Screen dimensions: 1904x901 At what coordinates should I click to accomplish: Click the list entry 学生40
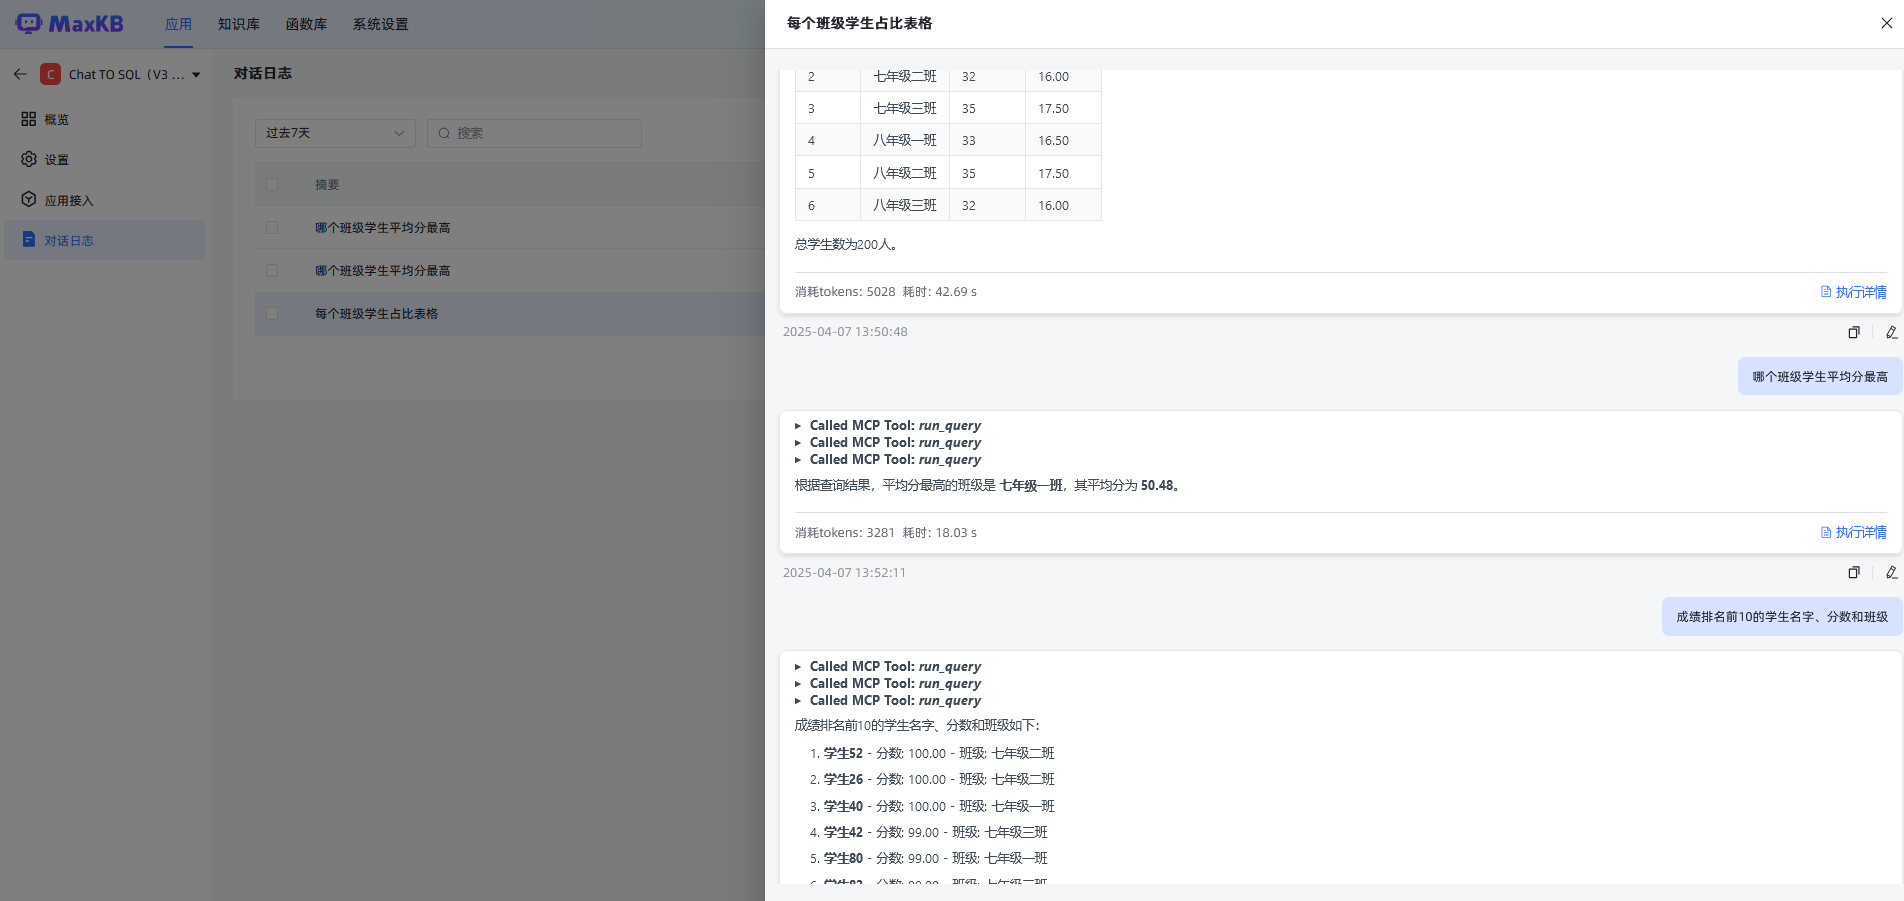939,806
